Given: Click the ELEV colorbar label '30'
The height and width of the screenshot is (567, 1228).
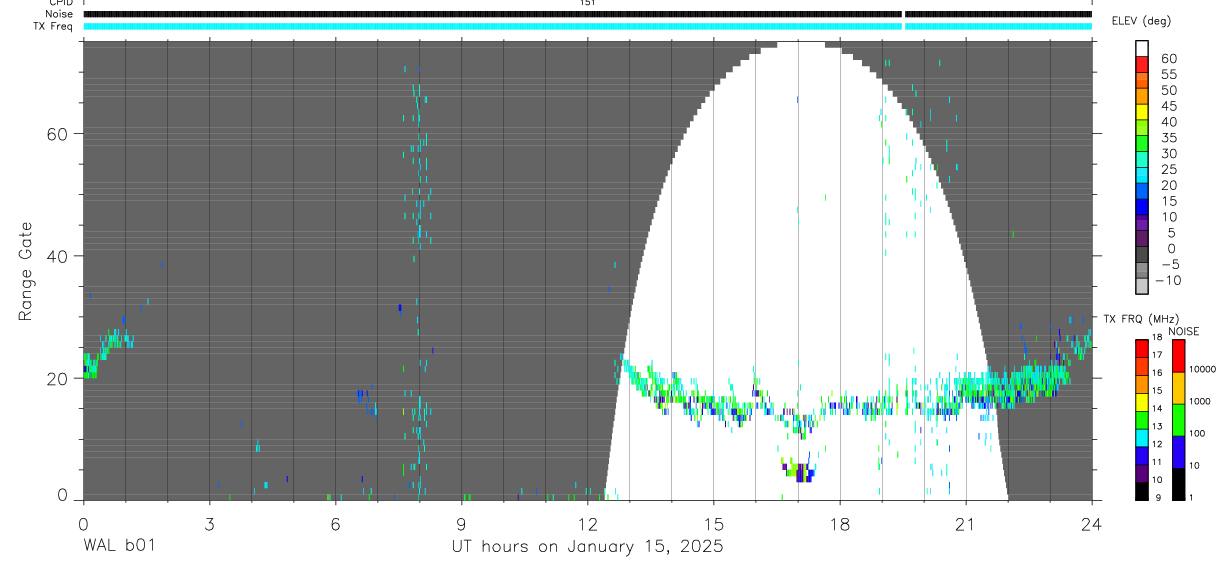Looking at the screenshot, I should click(1168, 154).
